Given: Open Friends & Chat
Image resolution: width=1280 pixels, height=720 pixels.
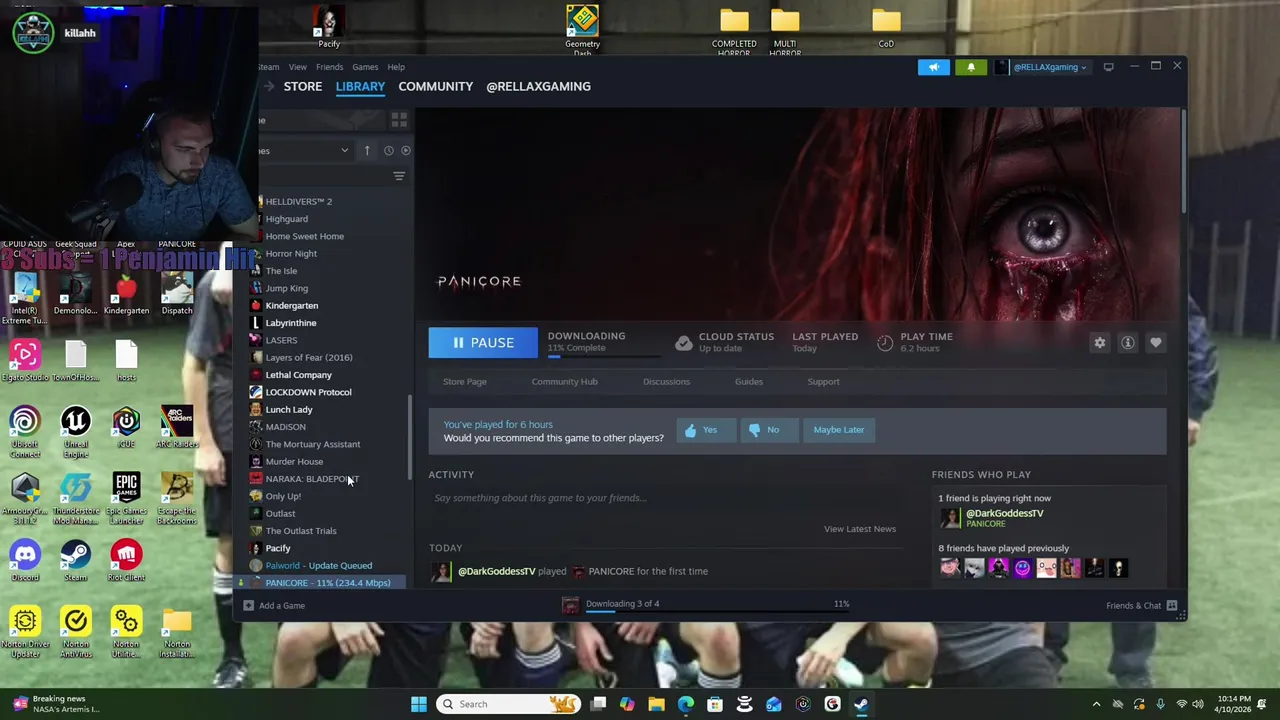Looking at the screenshot, I should pyautogui.click(x=1141, y=606).
